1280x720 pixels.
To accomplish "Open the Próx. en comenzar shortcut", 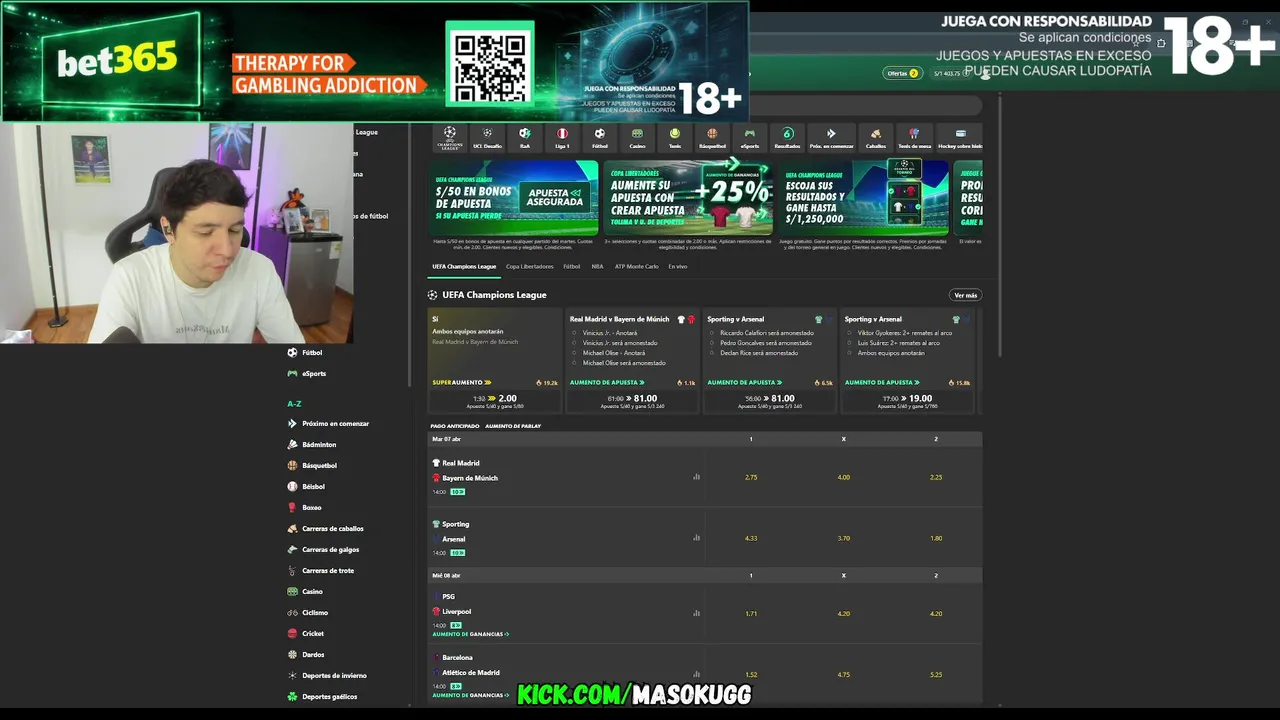I will pos(830,138).
